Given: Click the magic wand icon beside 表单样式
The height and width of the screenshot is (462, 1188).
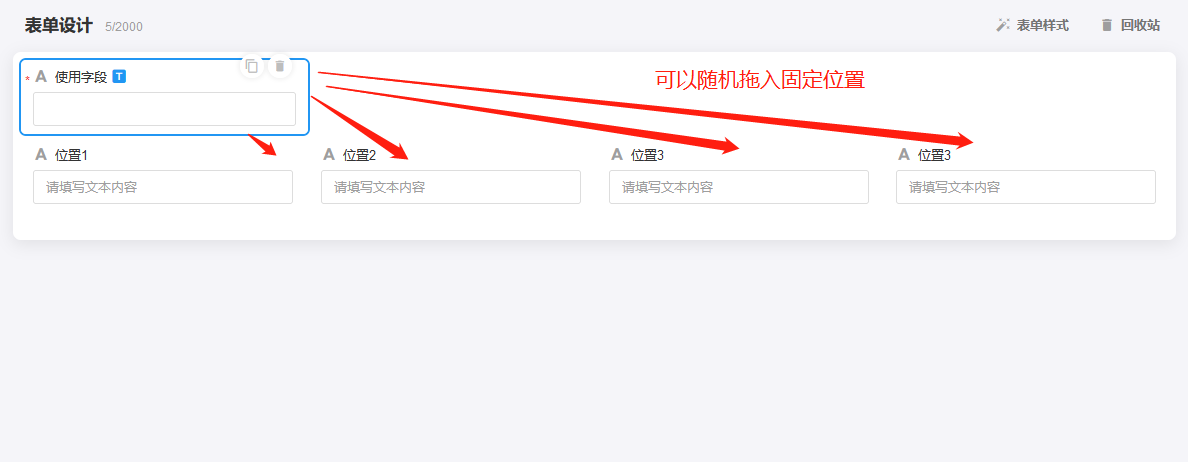Looking at the screenshot, I should [1003, 25].
